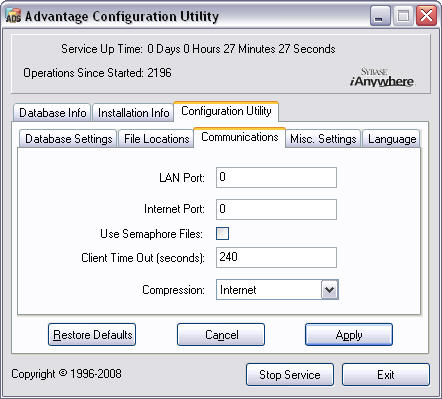Click the Restore Defaults button
442x399 pixels.
[92, 334]
